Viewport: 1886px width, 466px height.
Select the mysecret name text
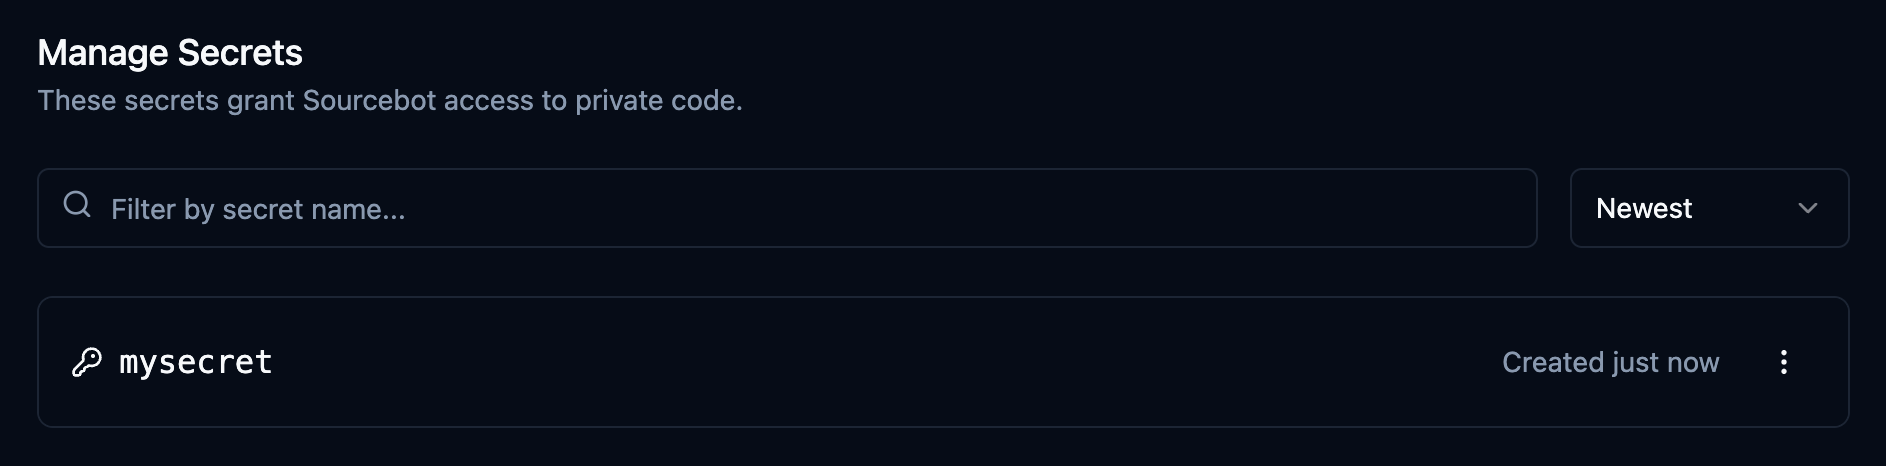click(x=196, y=362)
